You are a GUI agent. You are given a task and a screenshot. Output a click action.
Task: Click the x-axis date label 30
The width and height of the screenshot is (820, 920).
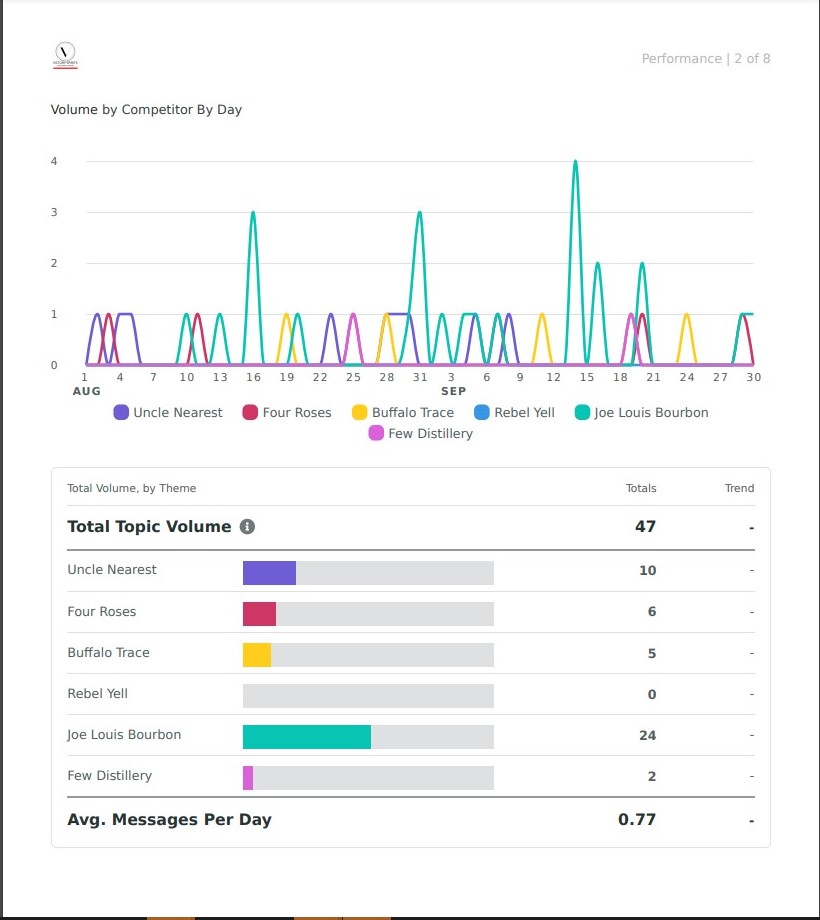coord(754,377)
